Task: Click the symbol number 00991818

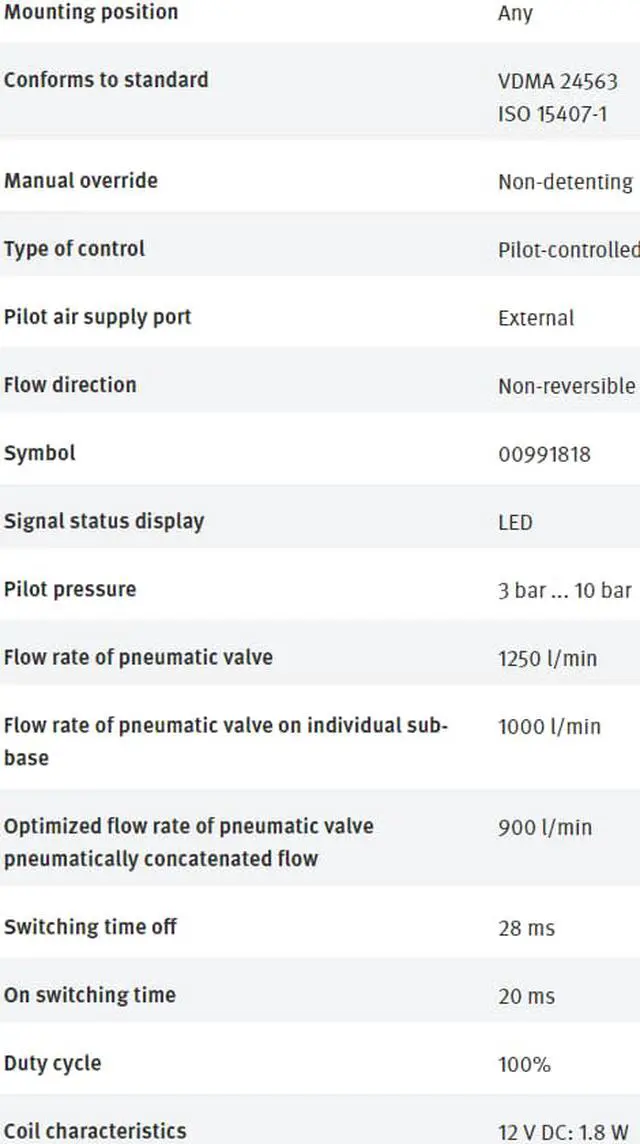Action: (x=544, y=454)
